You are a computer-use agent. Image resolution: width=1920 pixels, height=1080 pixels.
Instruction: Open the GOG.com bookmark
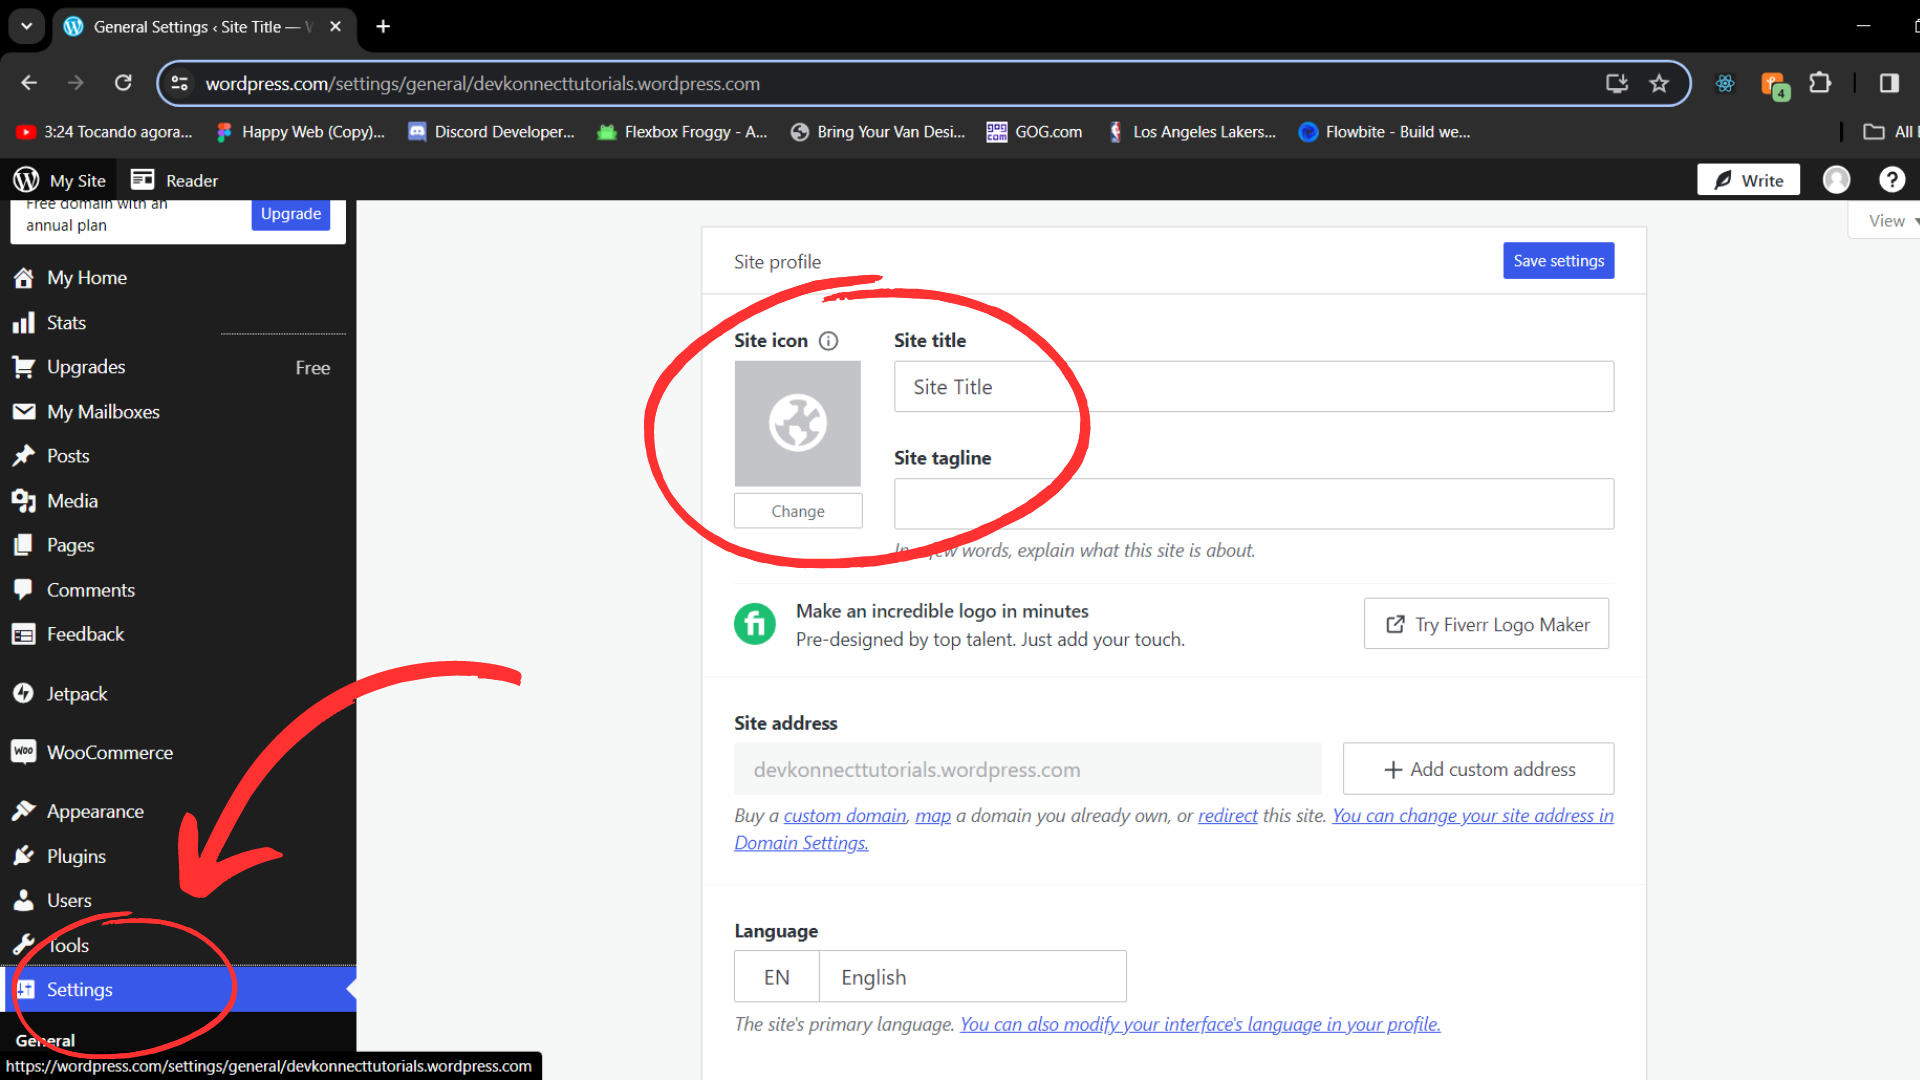click(1034, 132)
